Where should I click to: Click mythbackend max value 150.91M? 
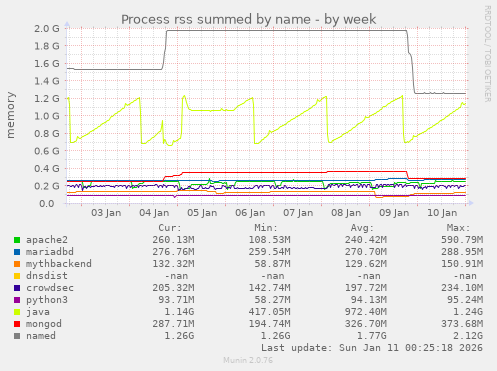pyautogui.click(x=462, y=264)
